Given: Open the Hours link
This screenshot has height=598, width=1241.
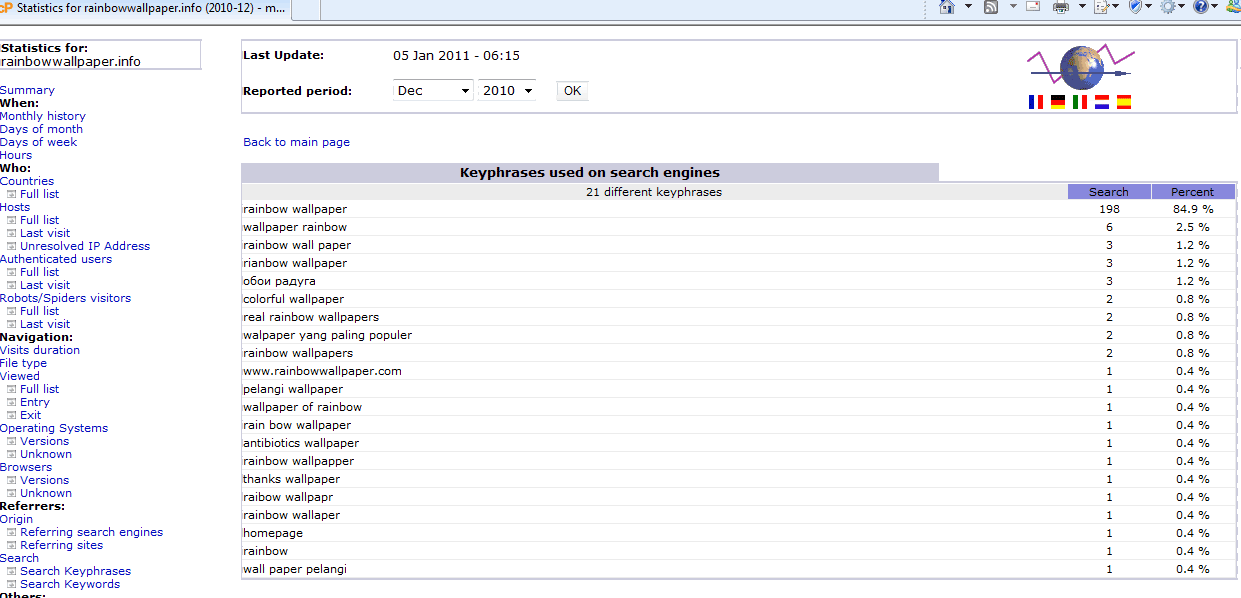Looking at the screenshot, I should 16,155.
